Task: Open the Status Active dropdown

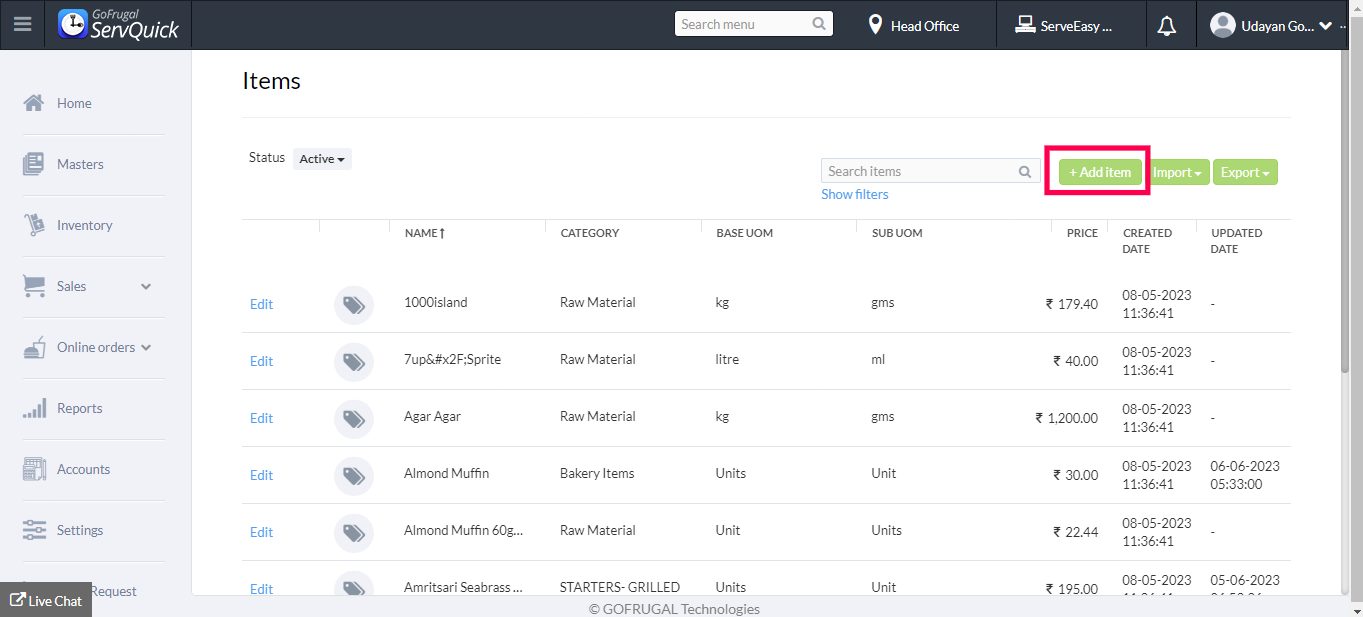Action: coord(322,159)
